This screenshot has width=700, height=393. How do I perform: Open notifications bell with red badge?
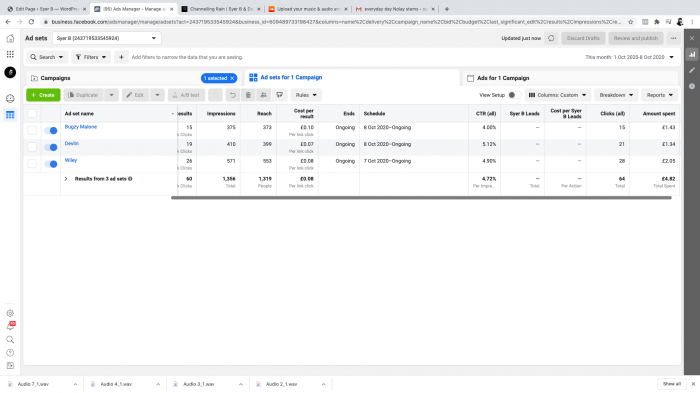tap(10, 326)
